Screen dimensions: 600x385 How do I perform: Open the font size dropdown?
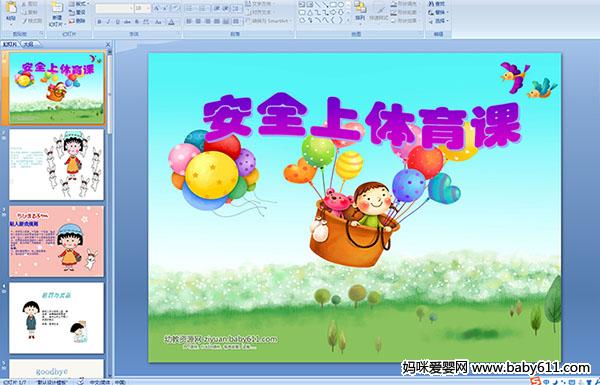(x=148, y=8)
